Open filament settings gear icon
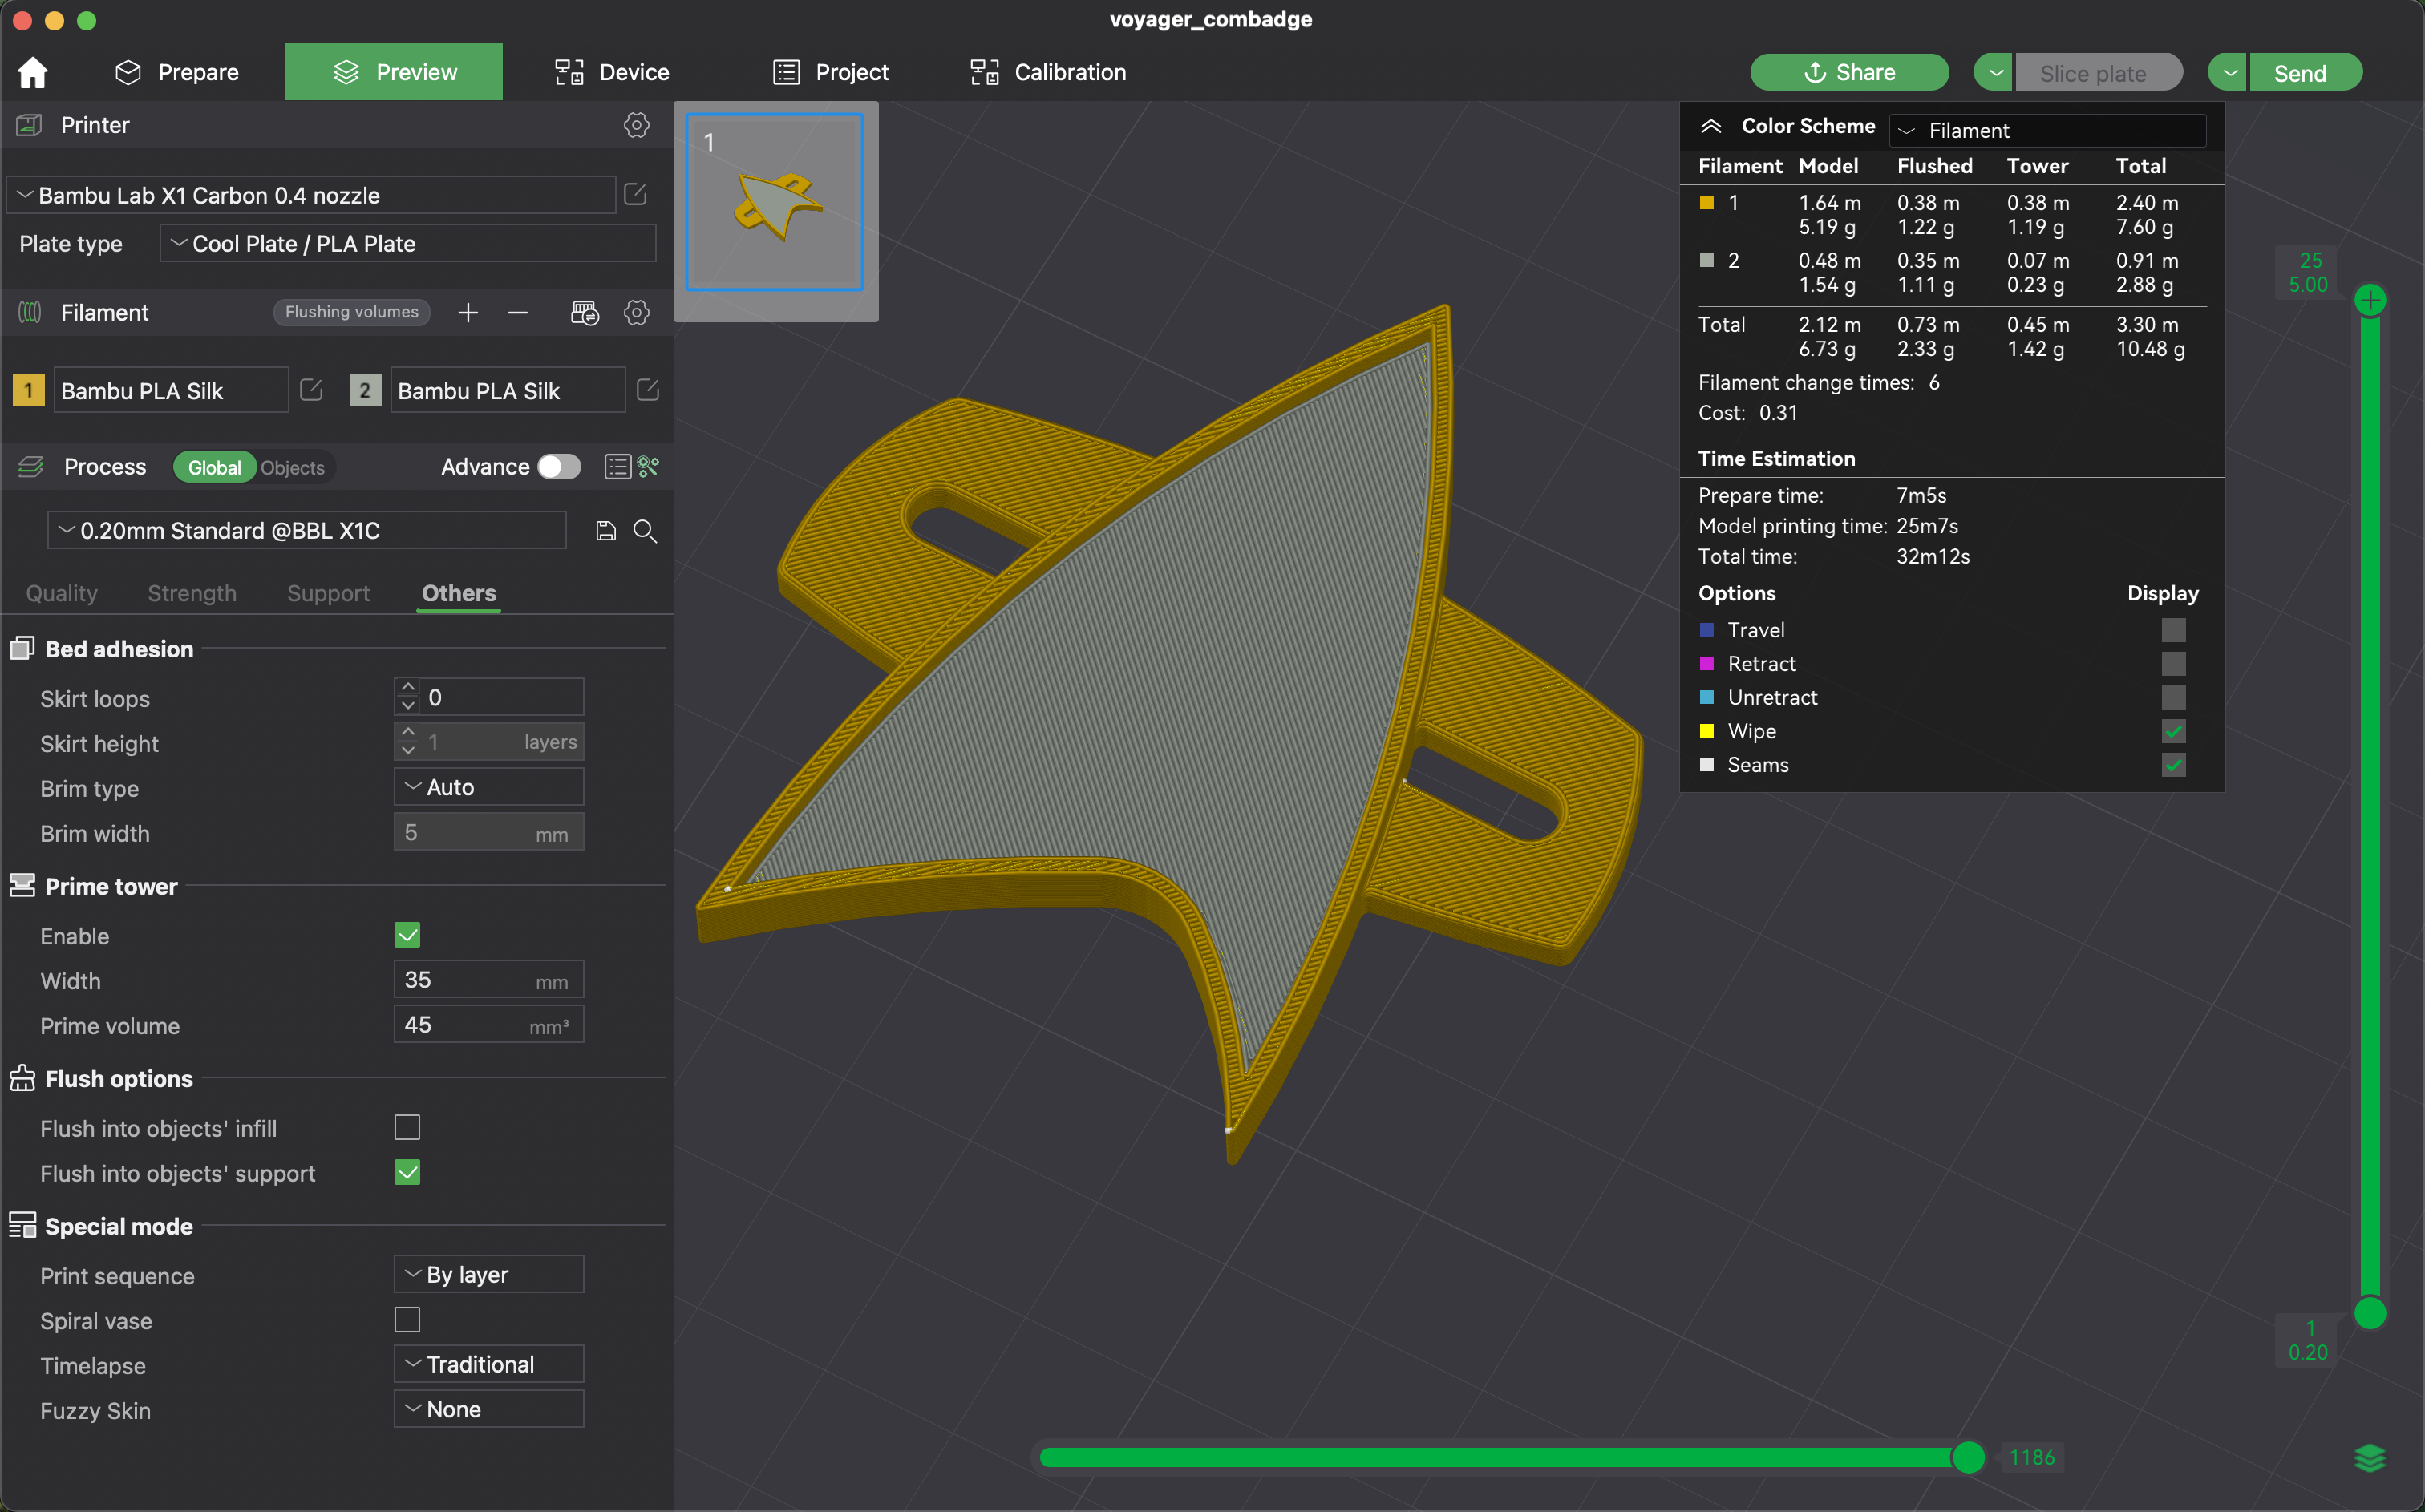The height and width of the screenshot is (1512, 2425). tap(636, 313)
